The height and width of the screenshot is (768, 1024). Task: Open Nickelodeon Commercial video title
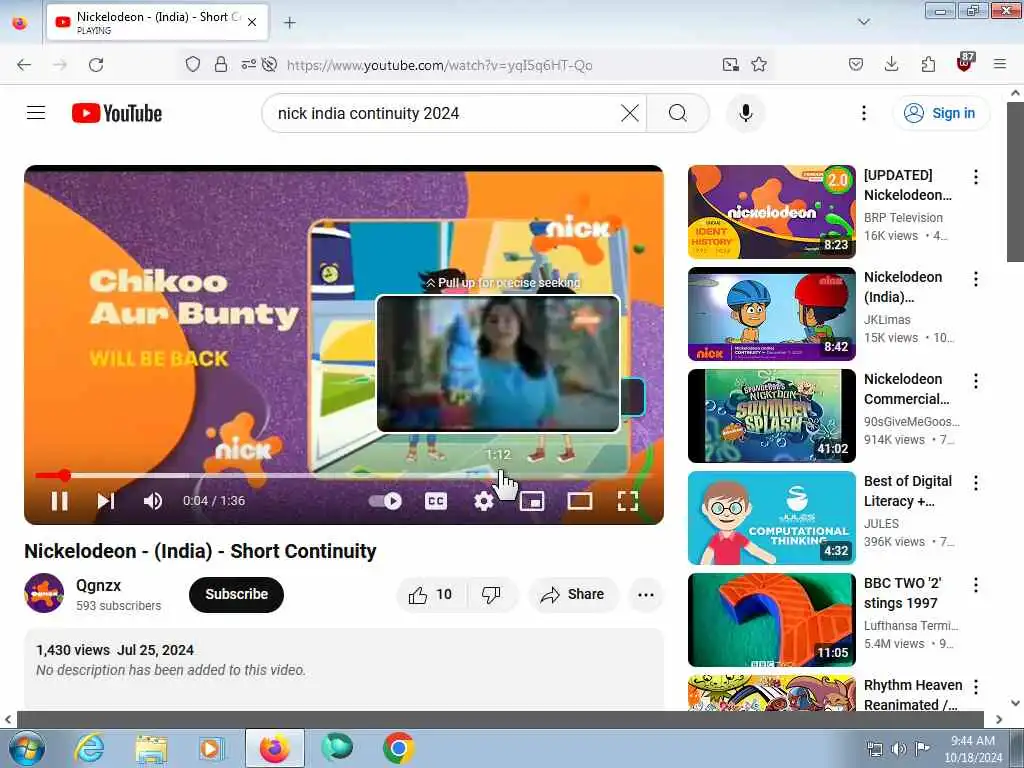click(906, 389)
